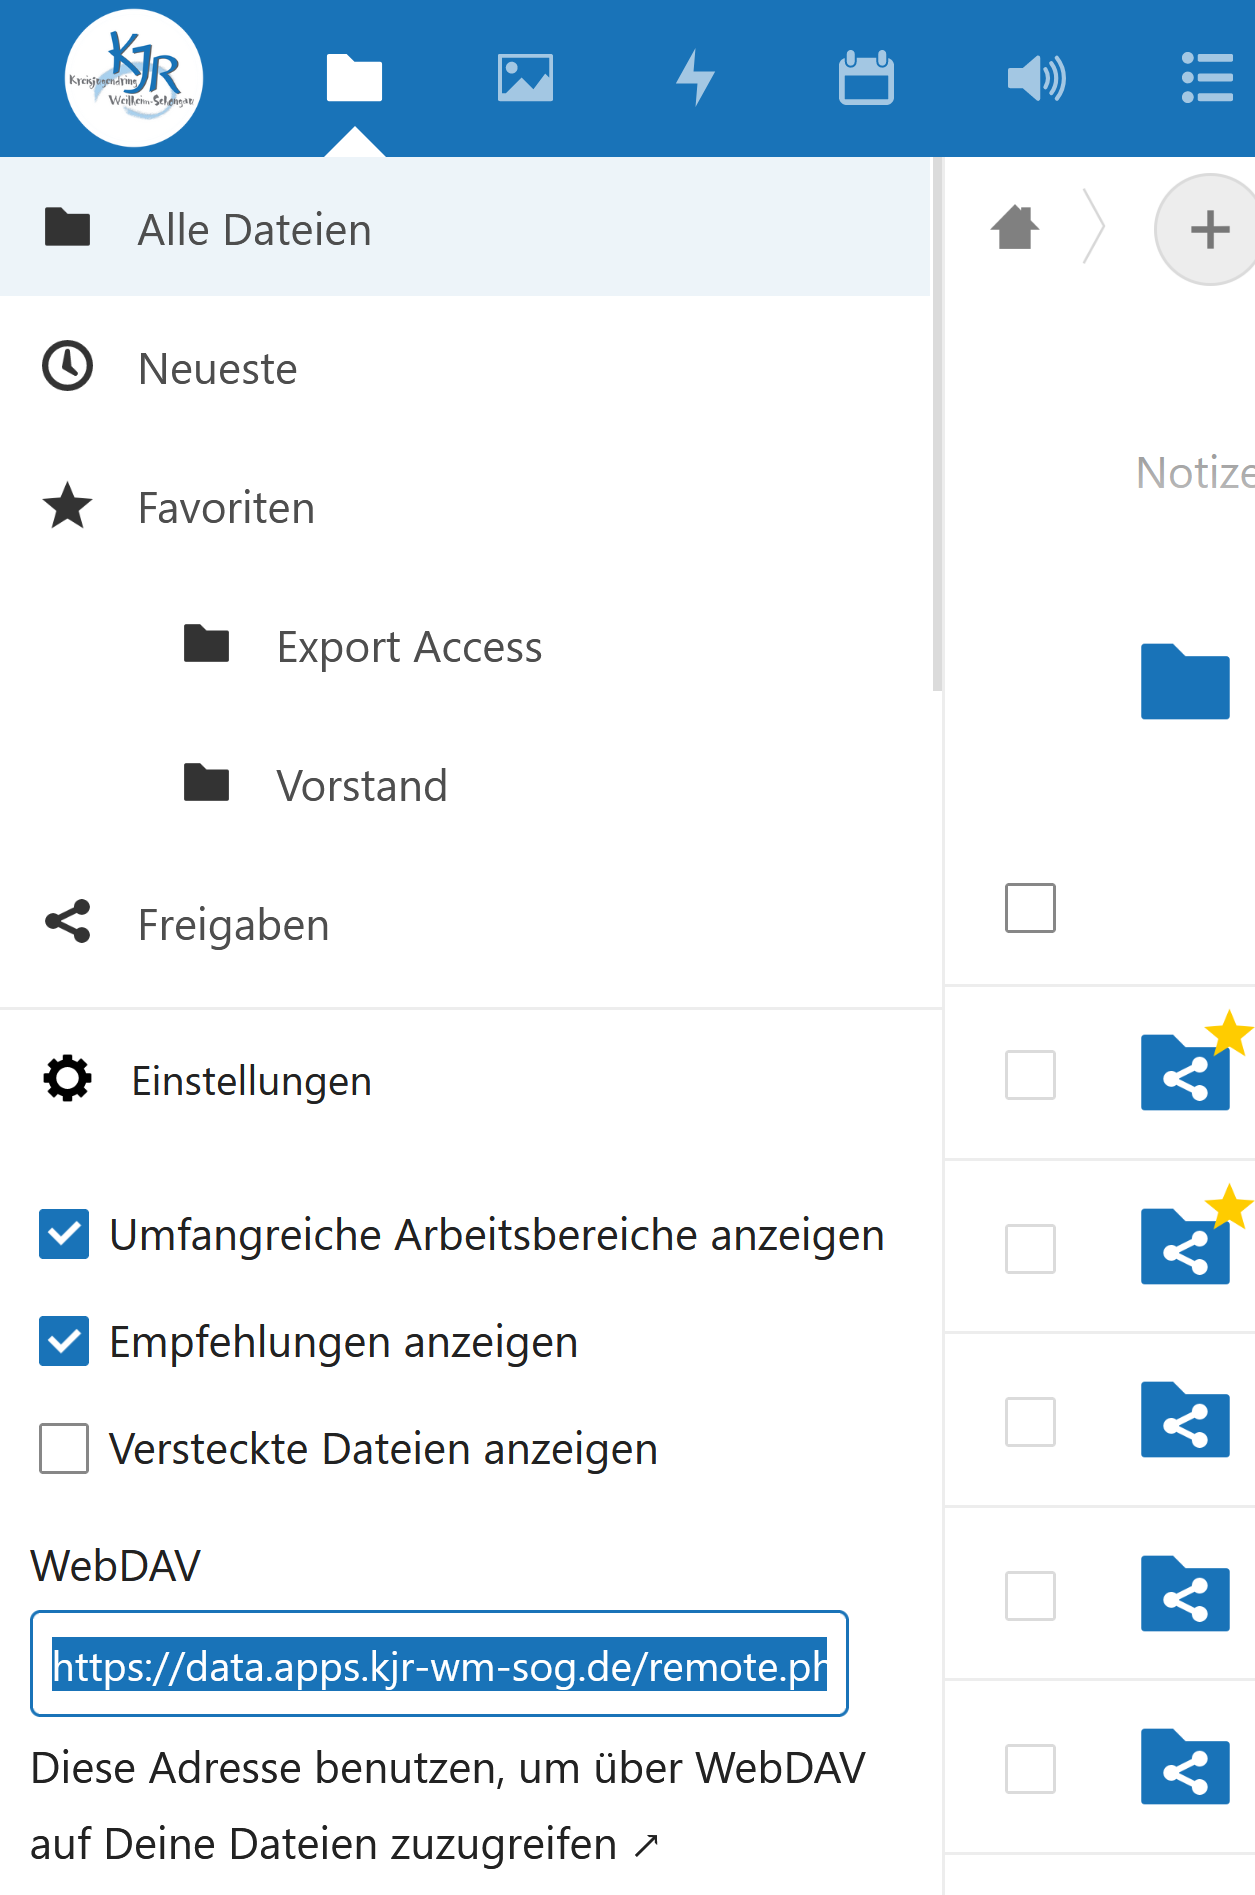This screenshot has height=1895, width=1255.
Task: Enable Versteckte Dateien anzeigen
Action: pos(64,1448)
